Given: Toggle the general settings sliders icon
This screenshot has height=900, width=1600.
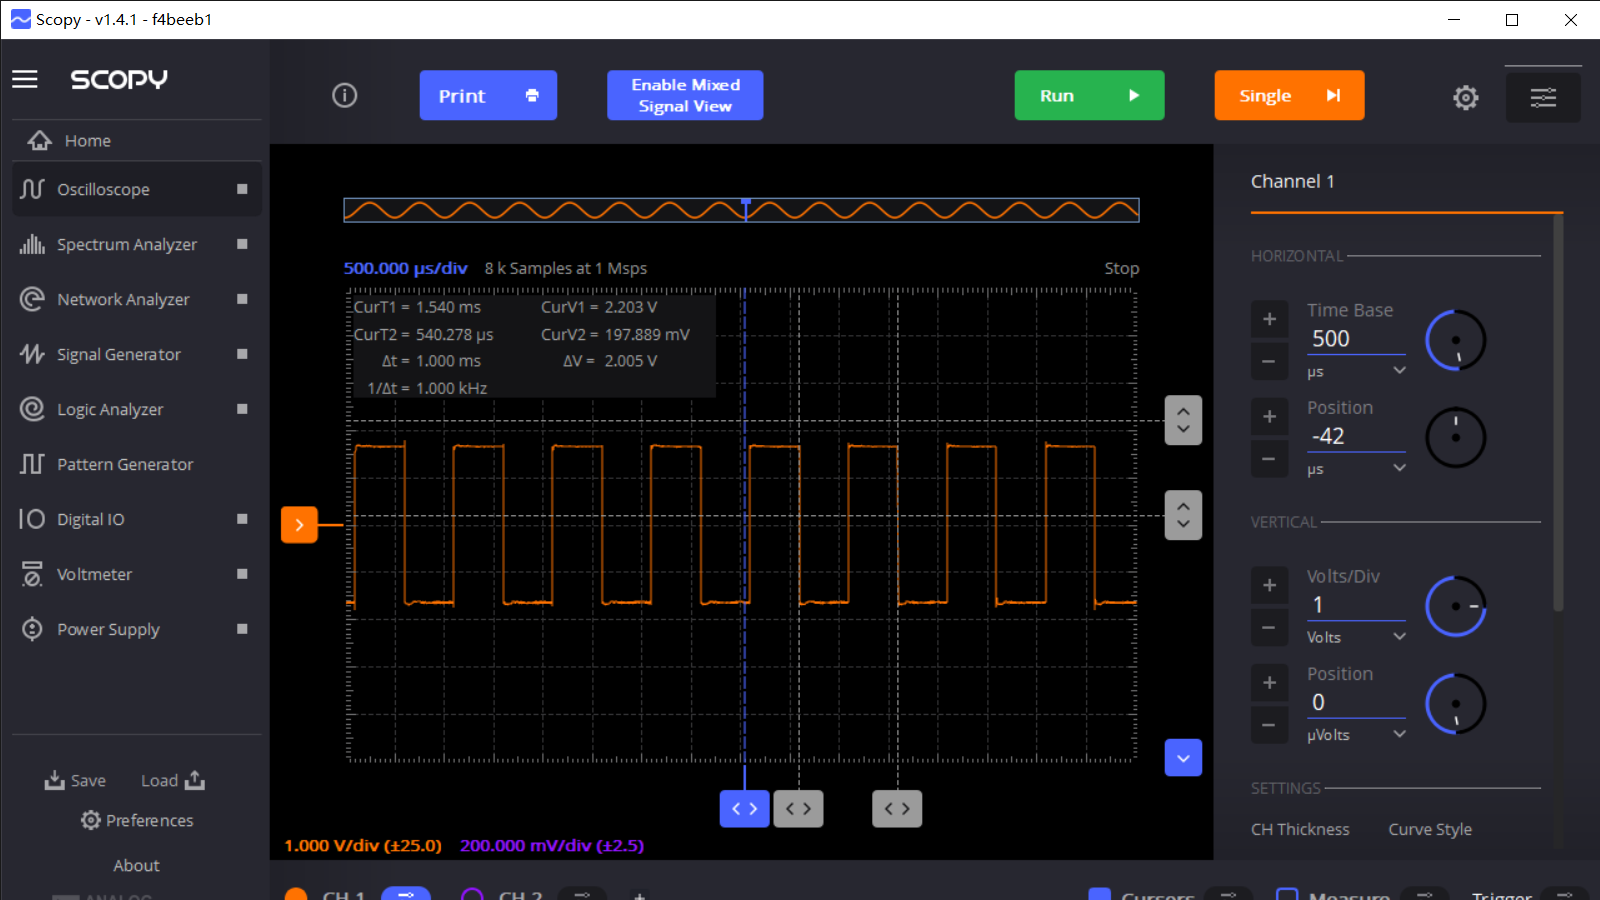Looking at the screenshot, I should tap(1543, 97).
